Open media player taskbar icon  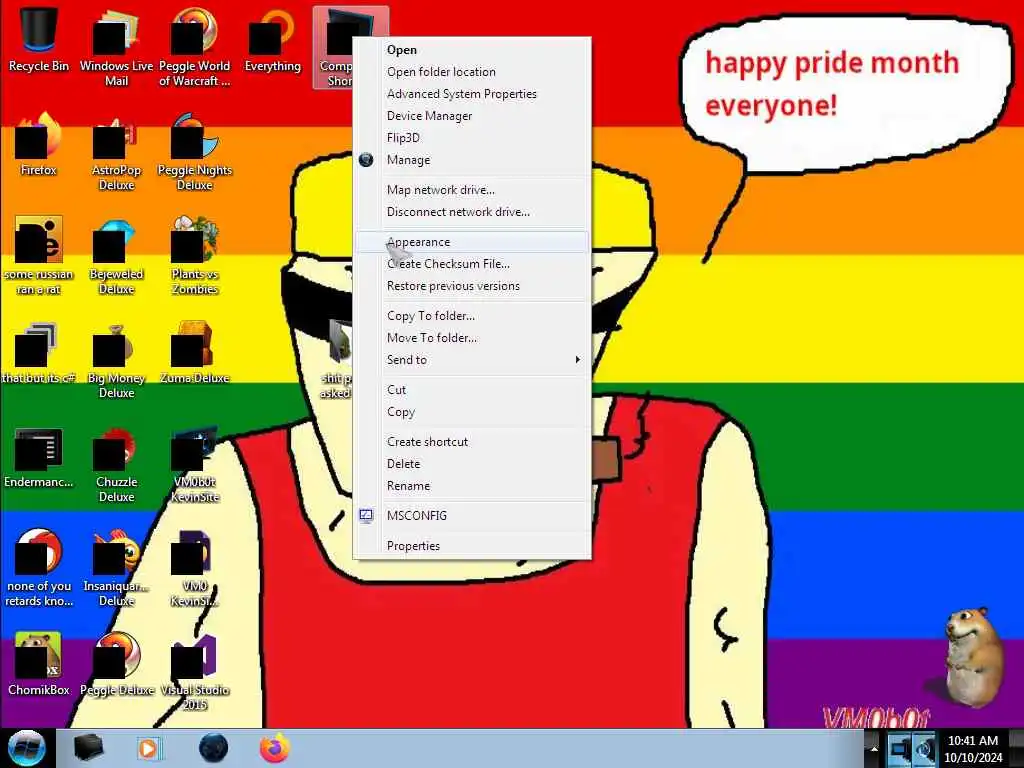coord(149,748)
